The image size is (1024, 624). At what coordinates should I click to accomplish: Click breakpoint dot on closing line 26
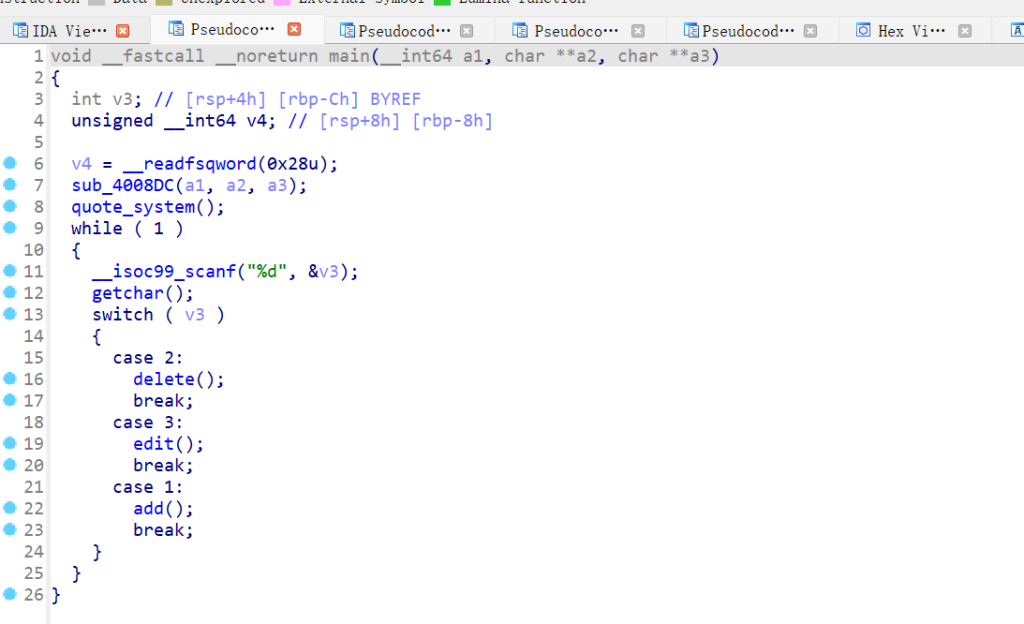(x=10, y=594)
